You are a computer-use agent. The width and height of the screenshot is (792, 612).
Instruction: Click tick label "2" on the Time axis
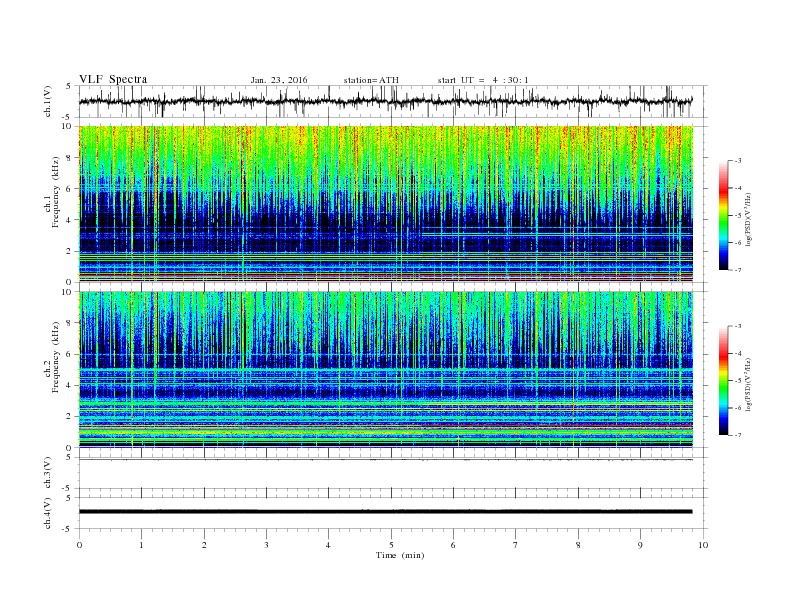[x=204, y=545]
